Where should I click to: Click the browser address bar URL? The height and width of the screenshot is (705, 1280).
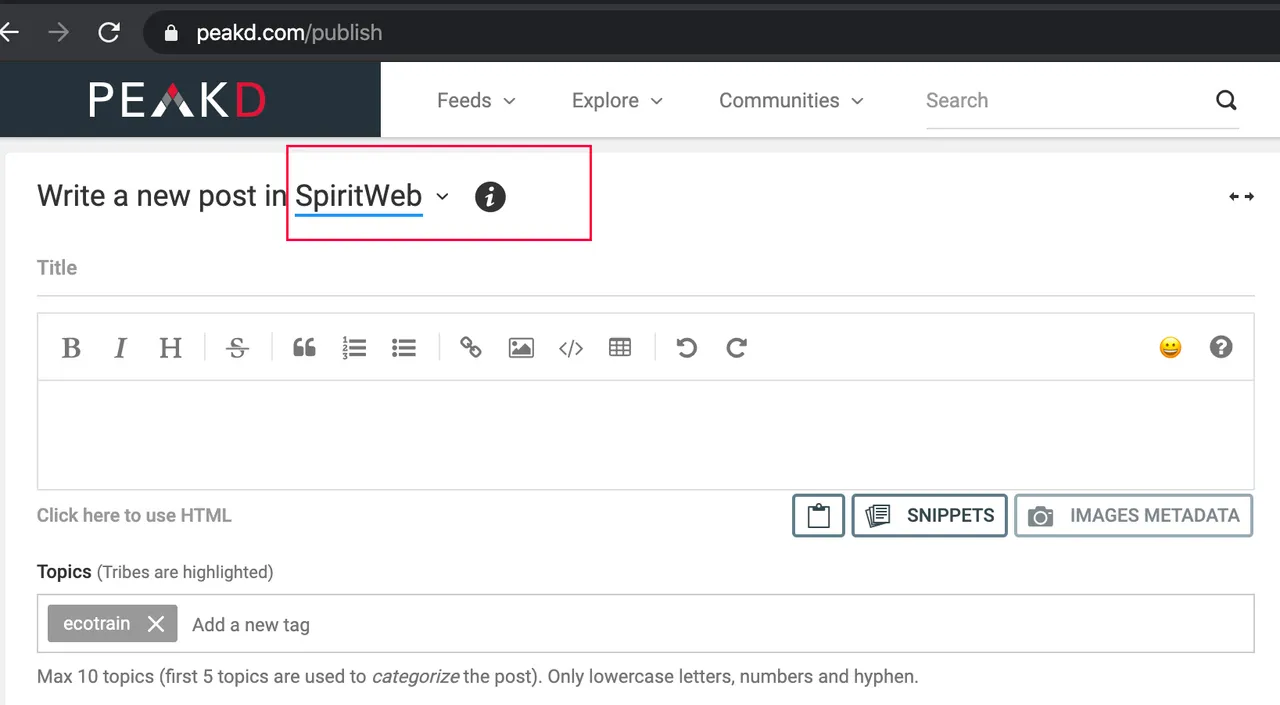pyautogui.click(x=289, y=33)
